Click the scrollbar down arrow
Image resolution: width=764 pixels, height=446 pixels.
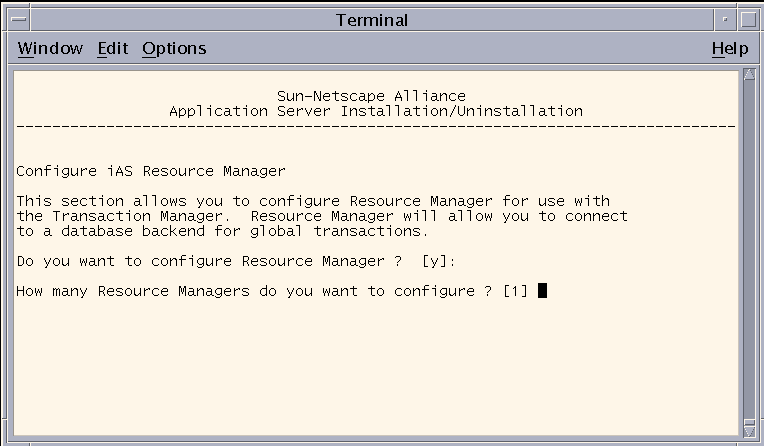coord(749,431)
